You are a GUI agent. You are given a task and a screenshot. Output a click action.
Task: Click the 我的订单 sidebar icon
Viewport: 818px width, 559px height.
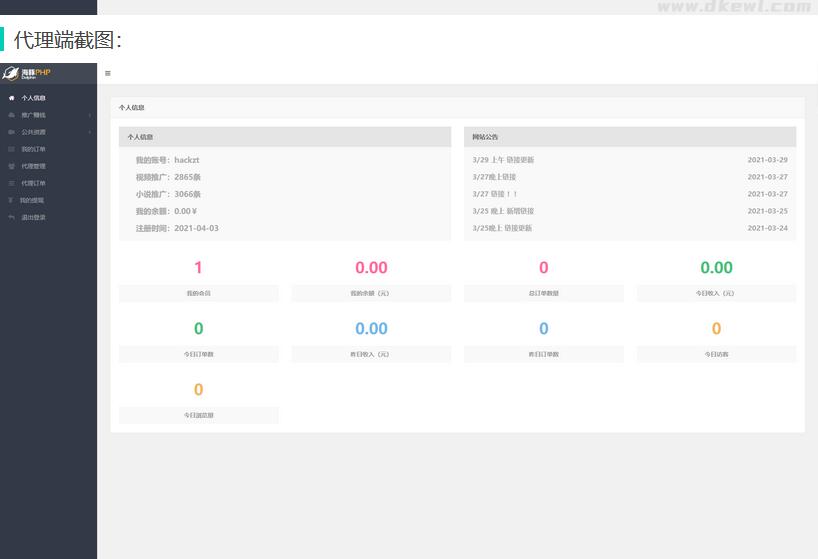click(11, 149)
